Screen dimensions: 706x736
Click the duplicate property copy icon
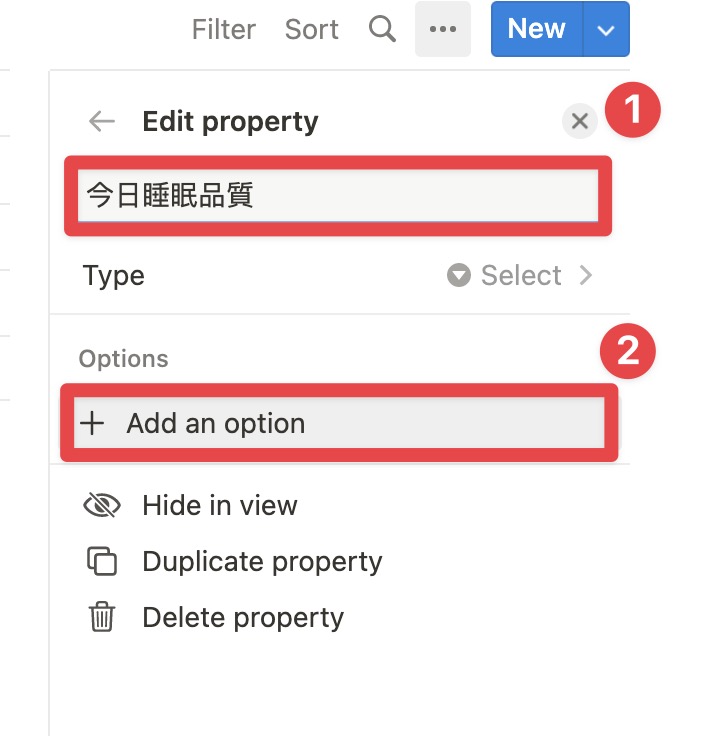102,561
